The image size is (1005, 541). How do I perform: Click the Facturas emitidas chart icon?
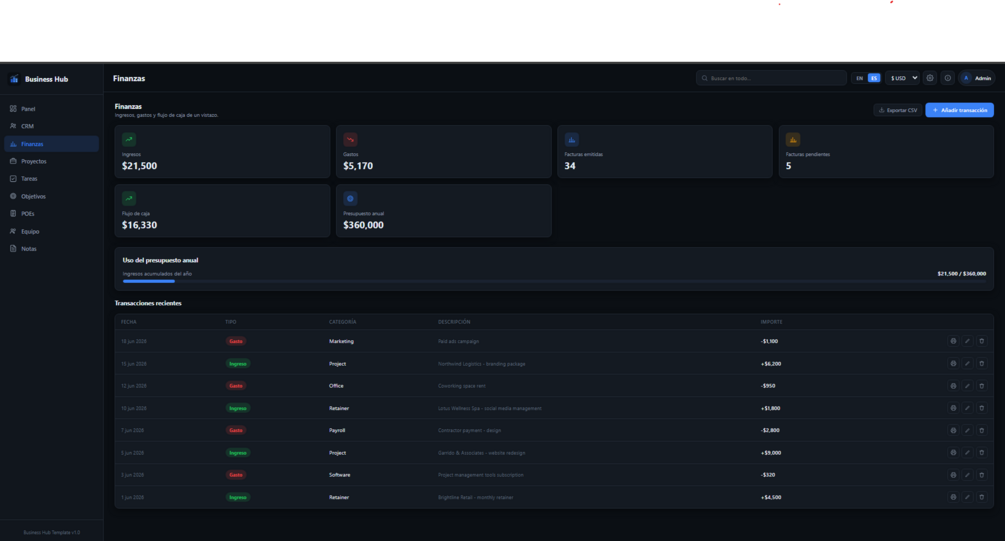[x=572, y=139]
